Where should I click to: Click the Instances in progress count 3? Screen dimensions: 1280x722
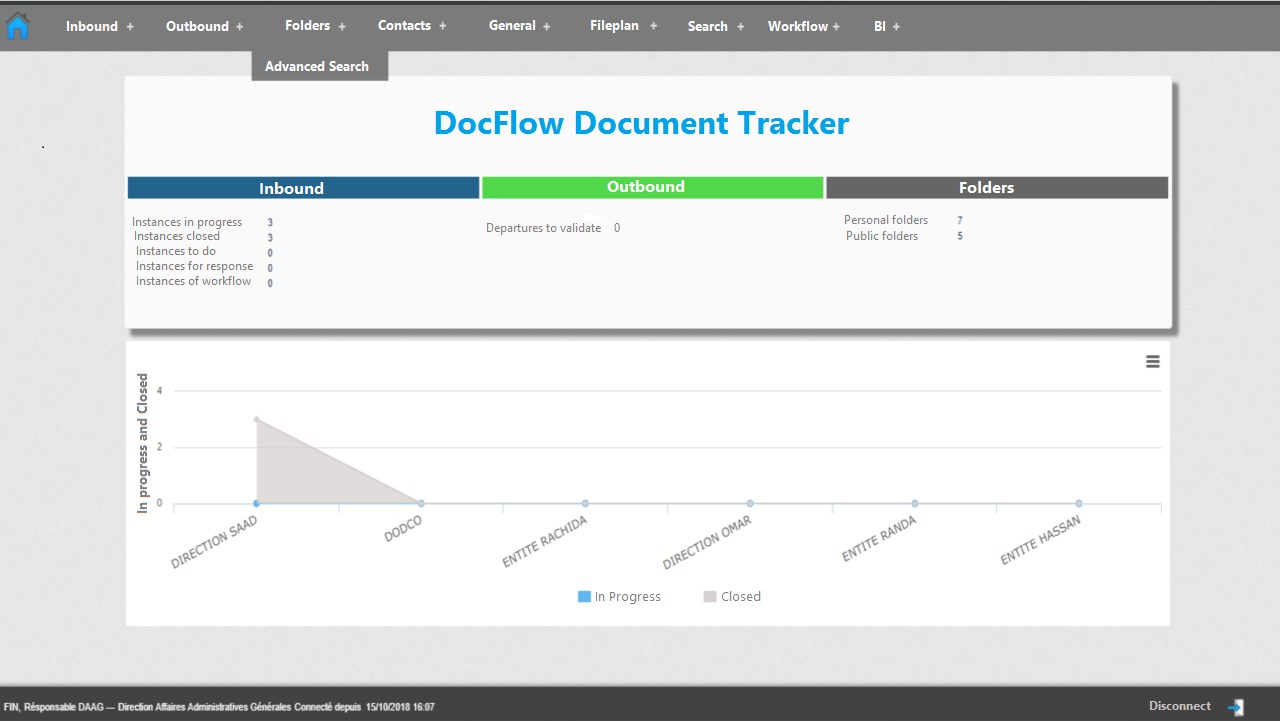click(x=270, y=222)
